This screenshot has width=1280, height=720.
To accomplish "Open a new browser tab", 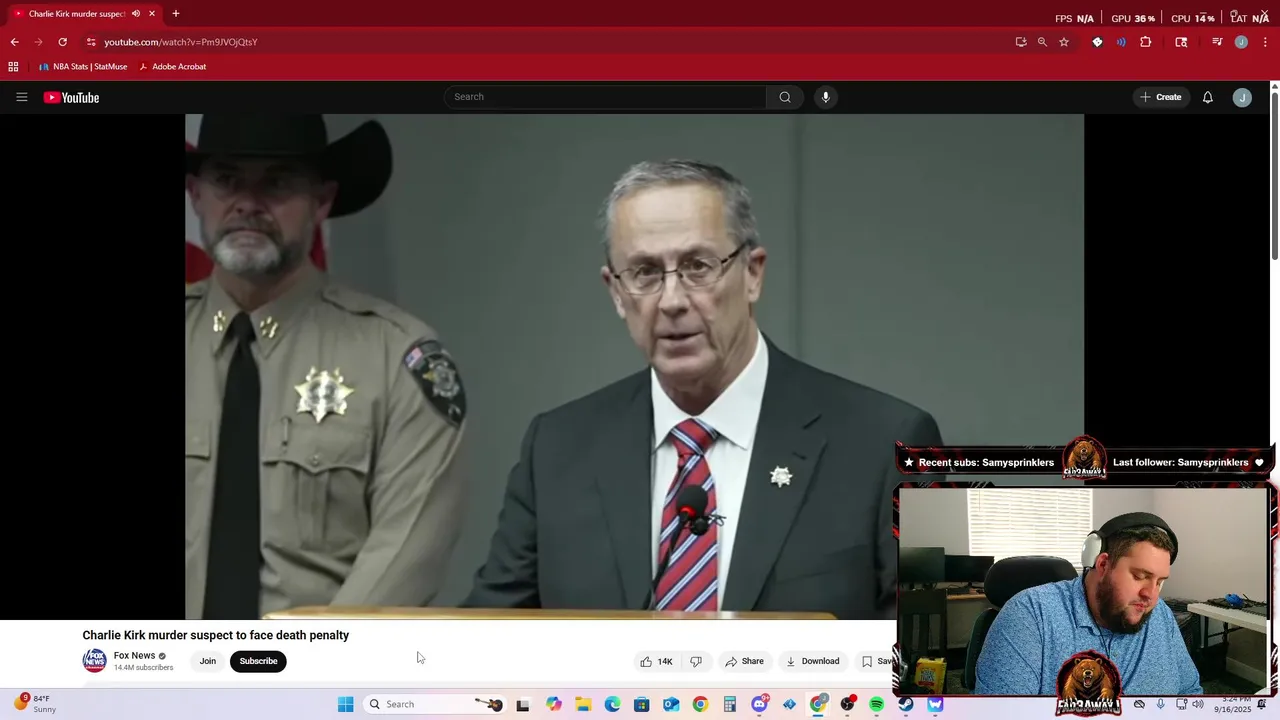I will click(176, 14).
